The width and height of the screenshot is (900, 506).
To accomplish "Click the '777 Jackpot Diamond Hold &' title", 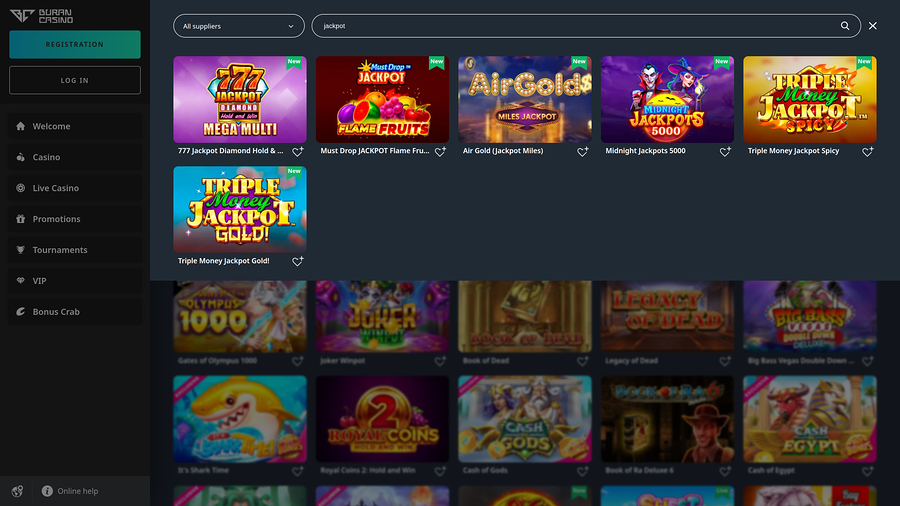I will (x=230, y=151).
